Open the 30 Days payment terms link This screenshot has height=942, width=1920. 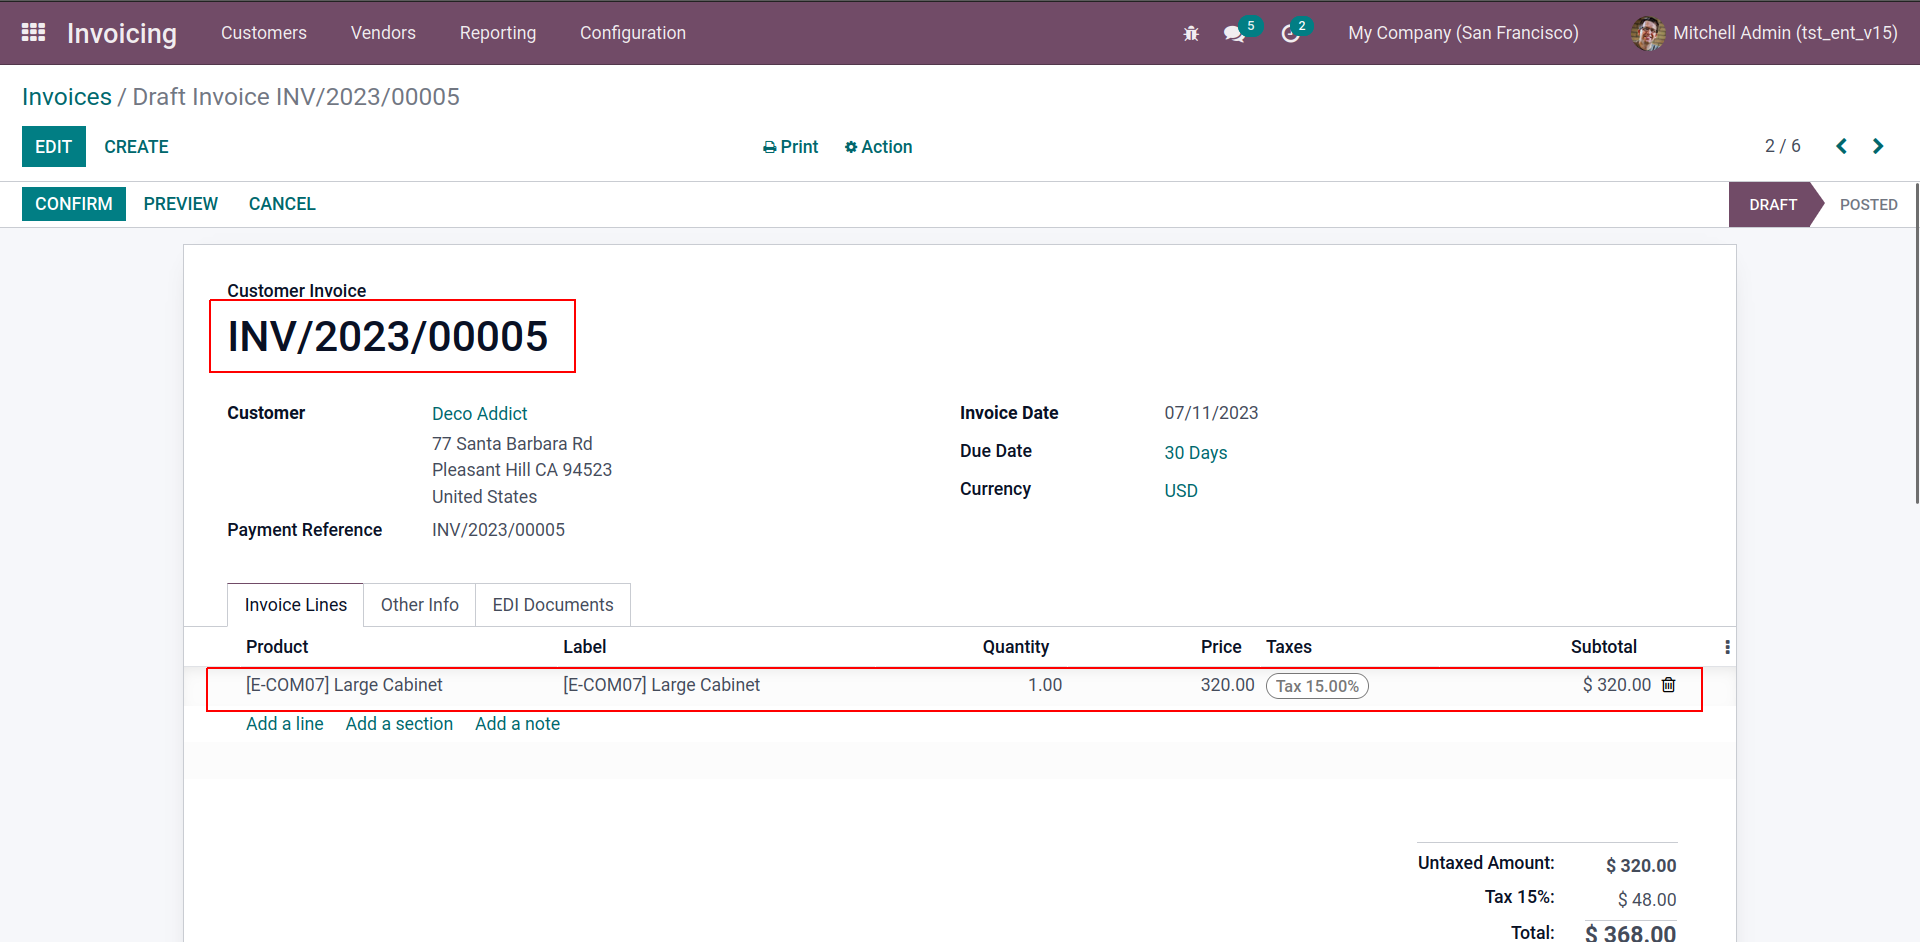click(1196, 453)
